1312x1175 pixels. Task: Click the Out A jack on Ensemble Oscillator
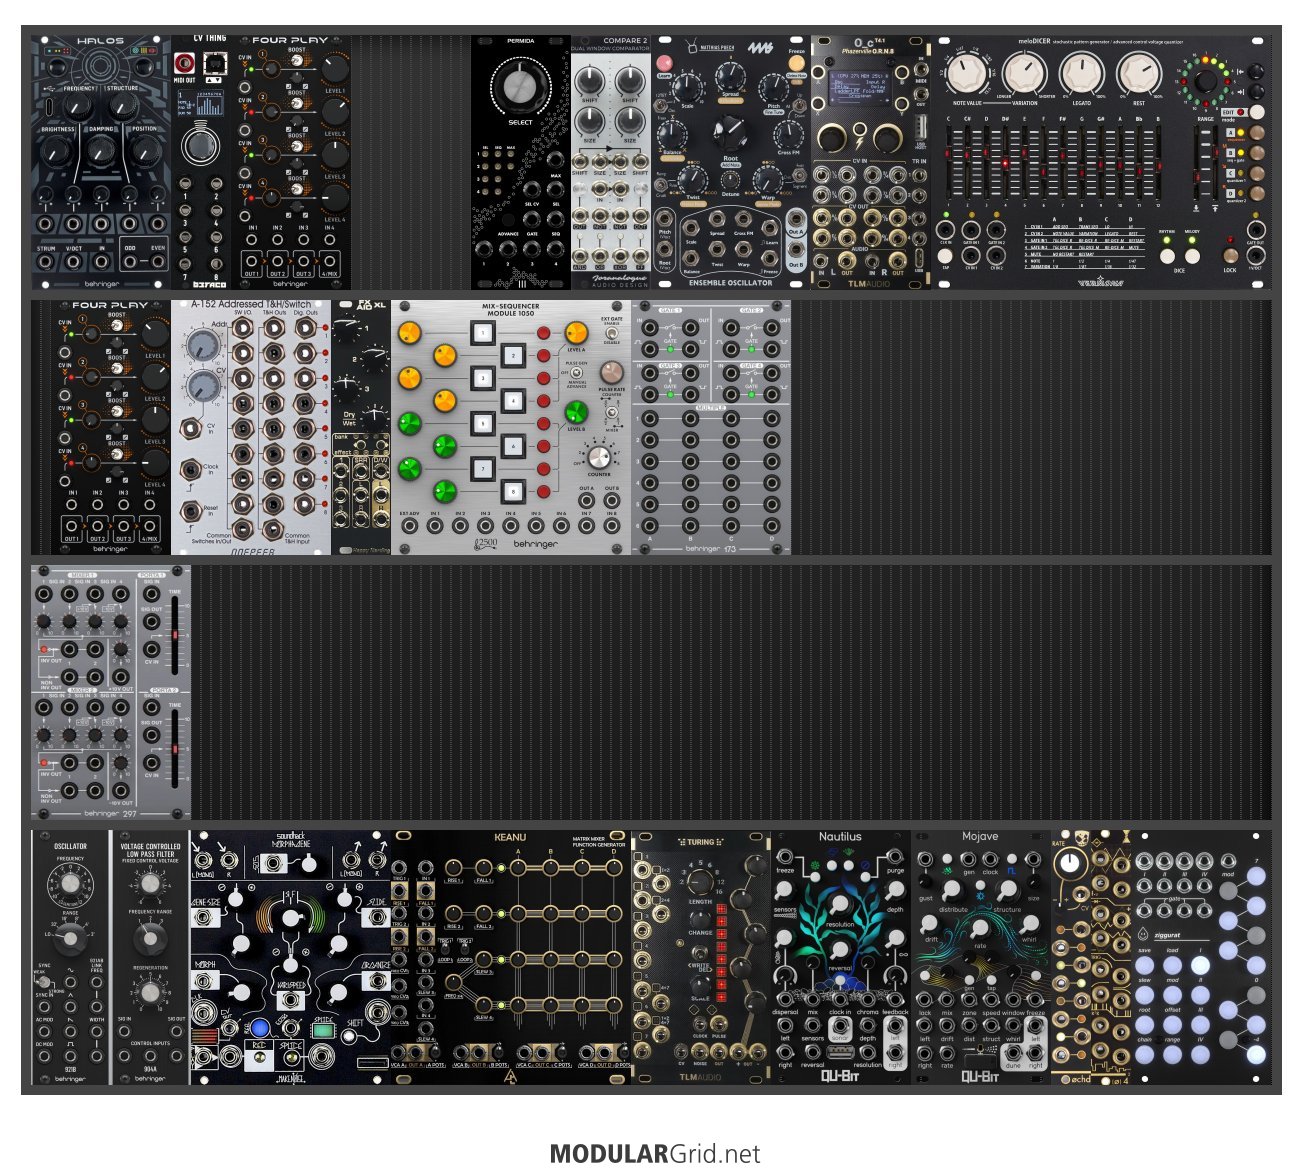tap(796, 219)
